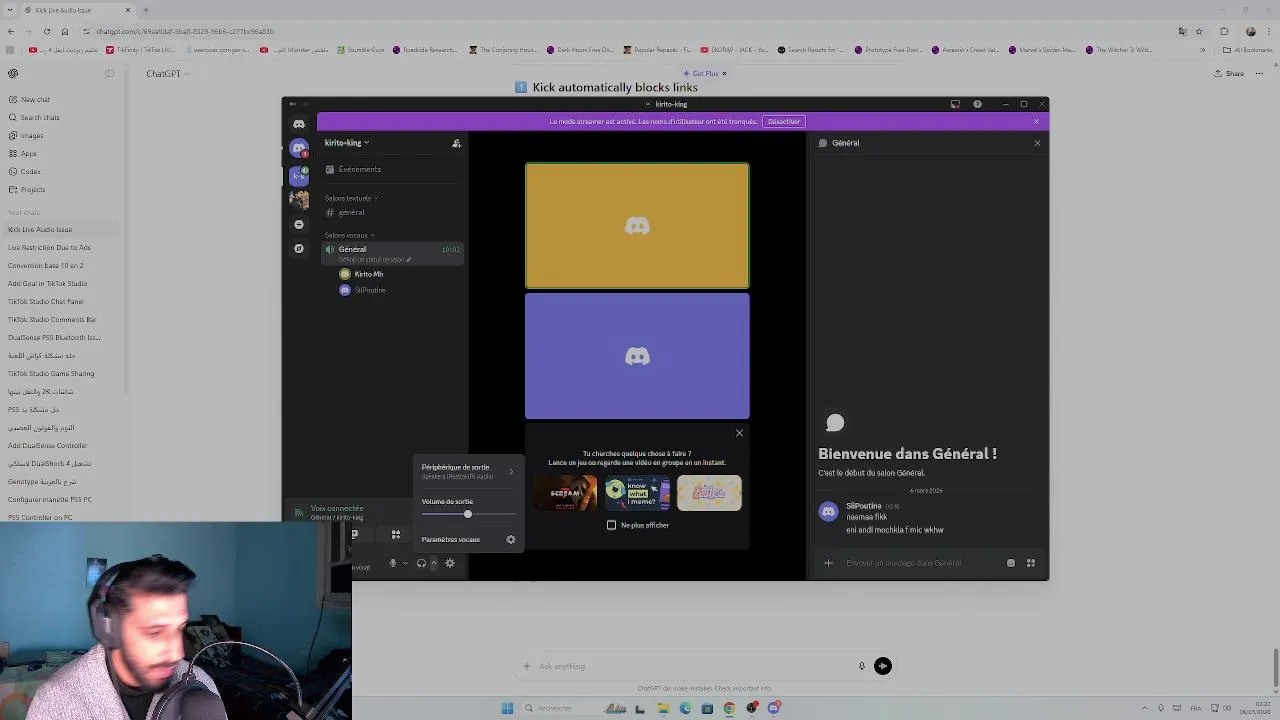Open Discord user settings gear
The image size is (1280, 720).
(x=450, y=563)
